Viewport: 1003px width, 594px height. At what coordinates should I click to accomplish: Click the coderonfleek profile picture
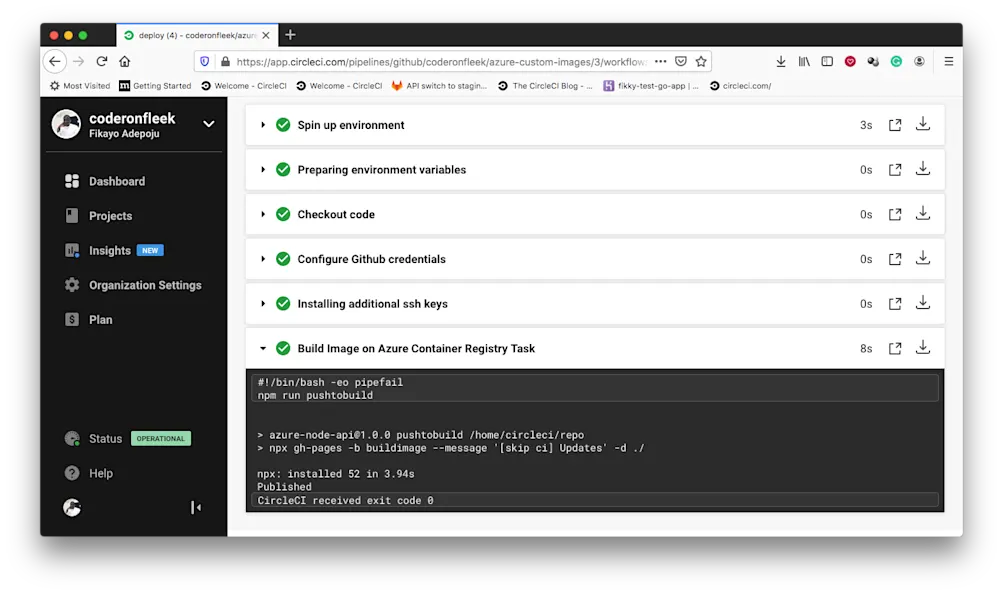(67, 124)
